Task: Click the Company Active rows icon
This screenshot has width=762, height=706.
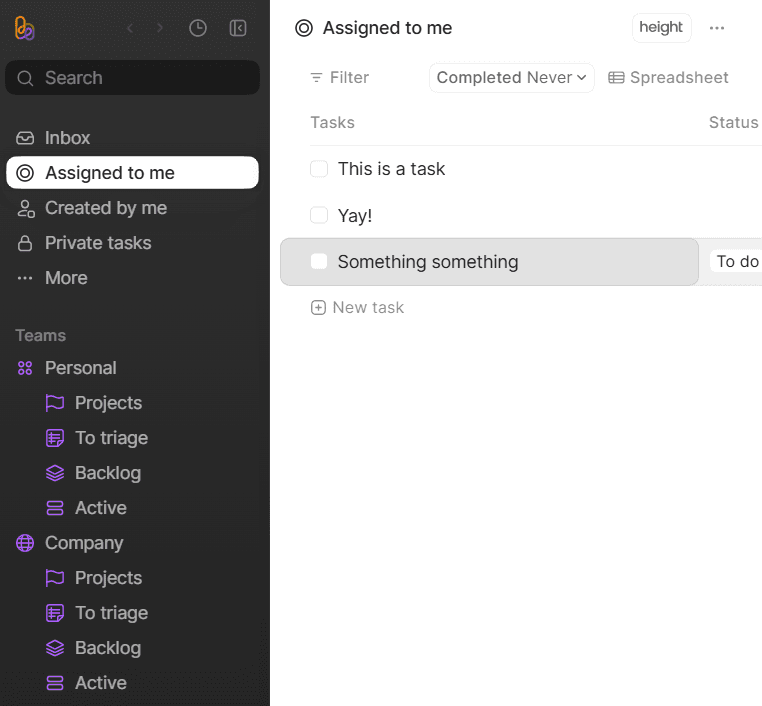Action: (55, 683)
